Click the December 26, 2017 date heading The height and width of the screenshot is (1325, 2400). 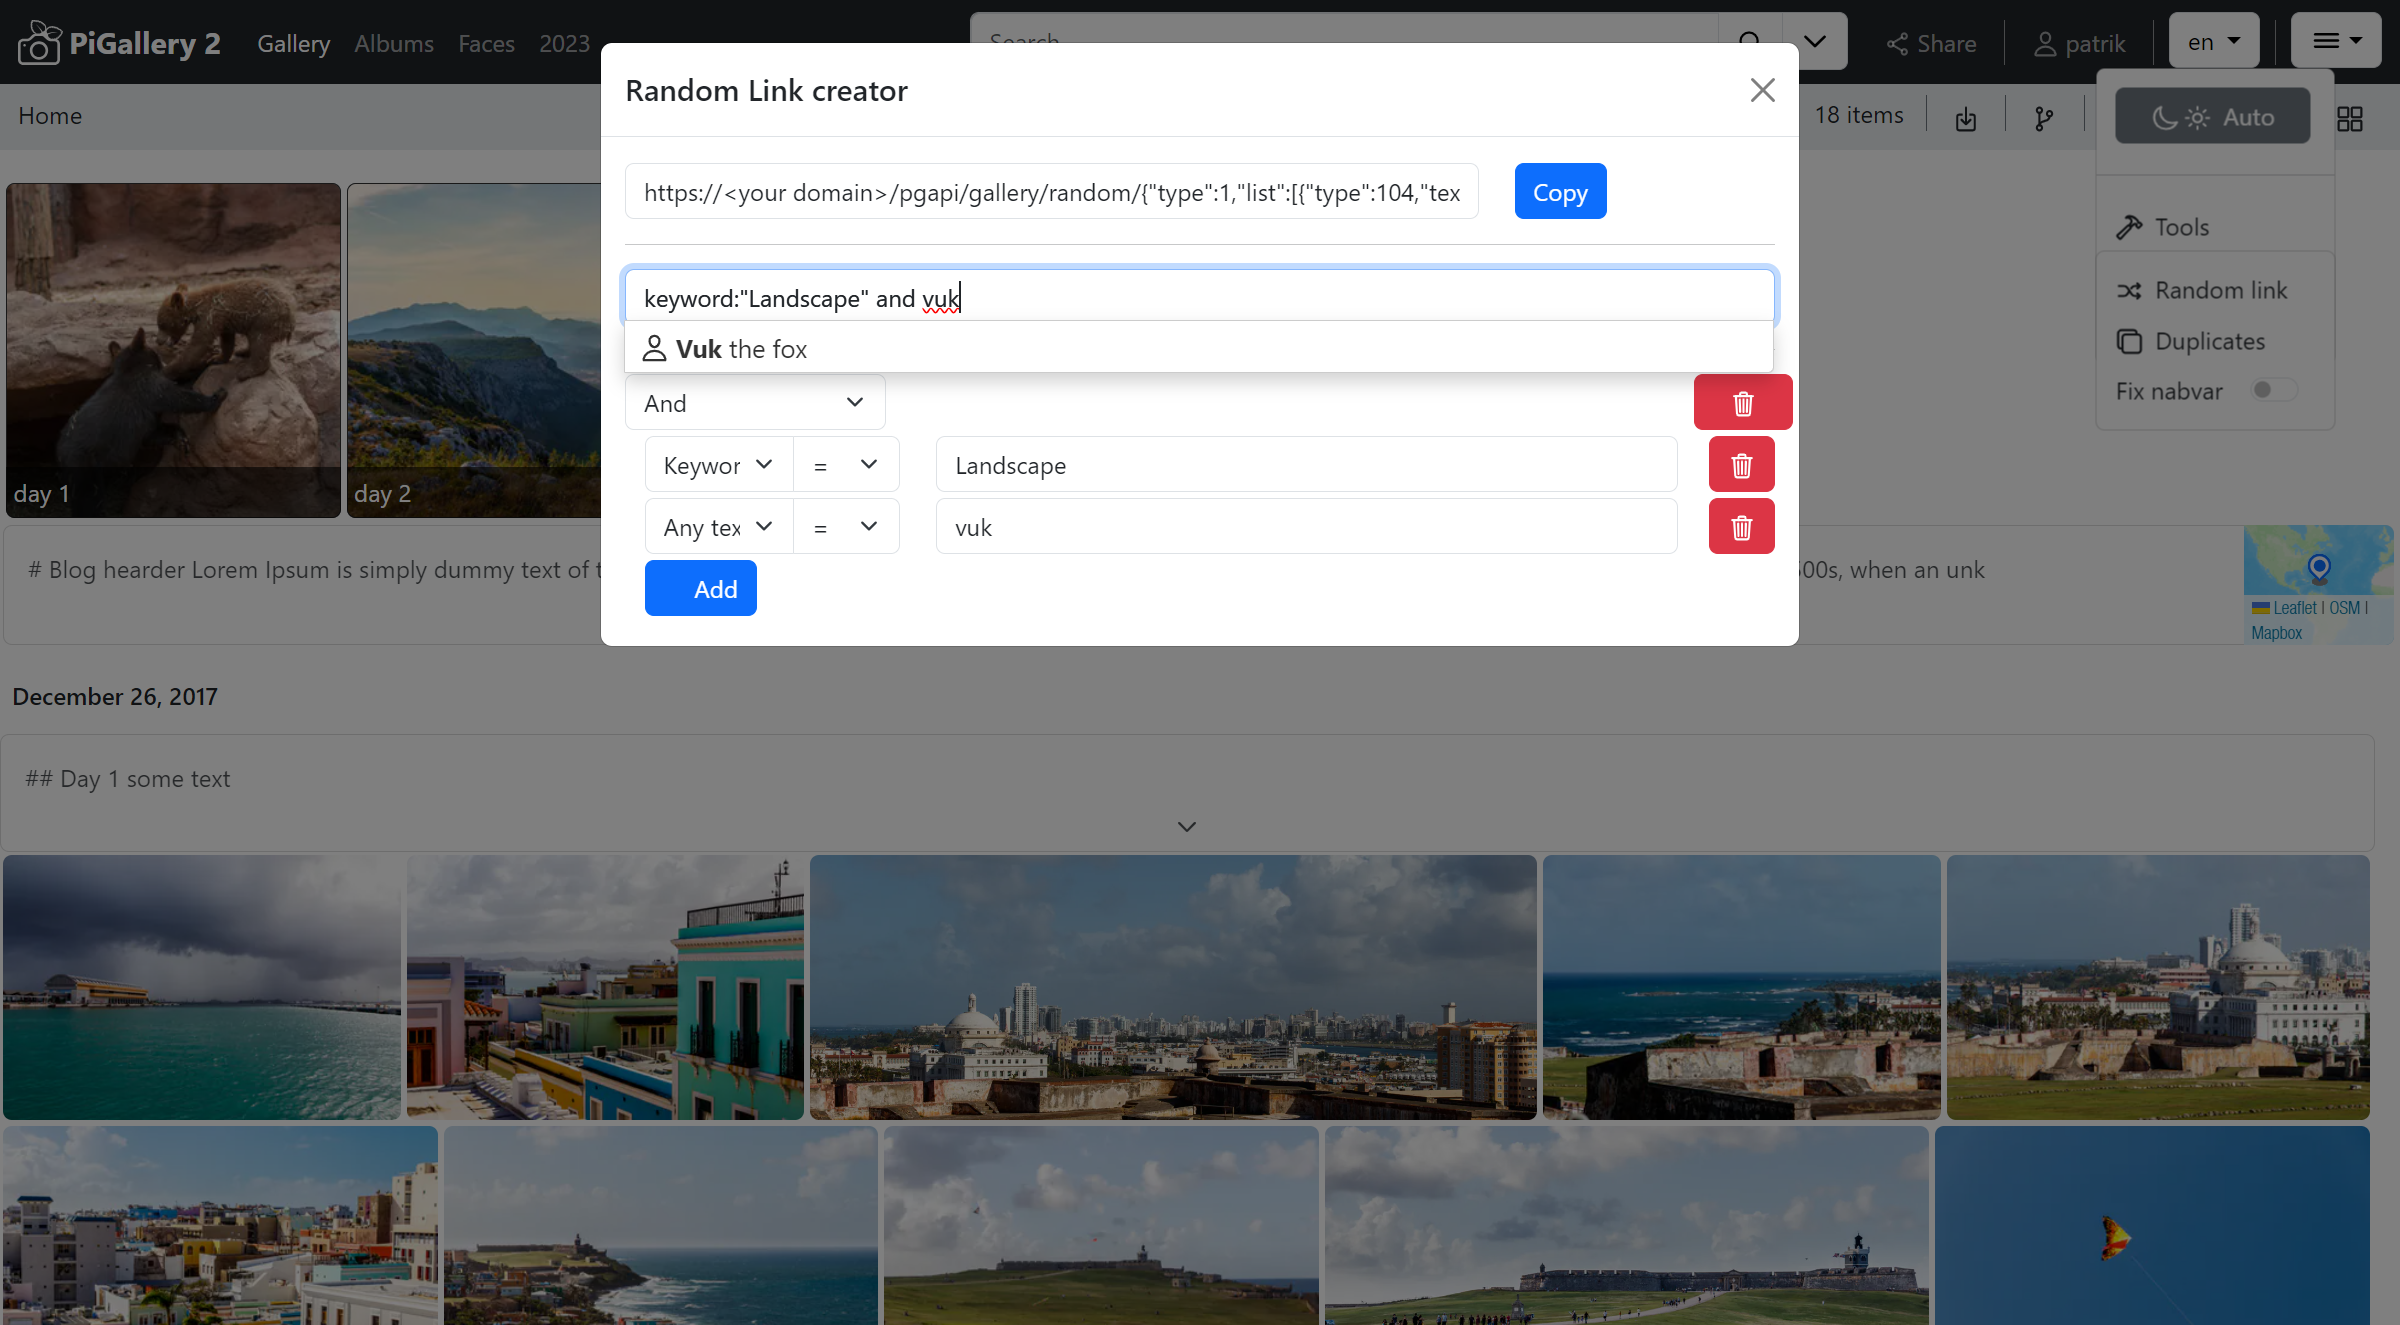pos(115,696)
